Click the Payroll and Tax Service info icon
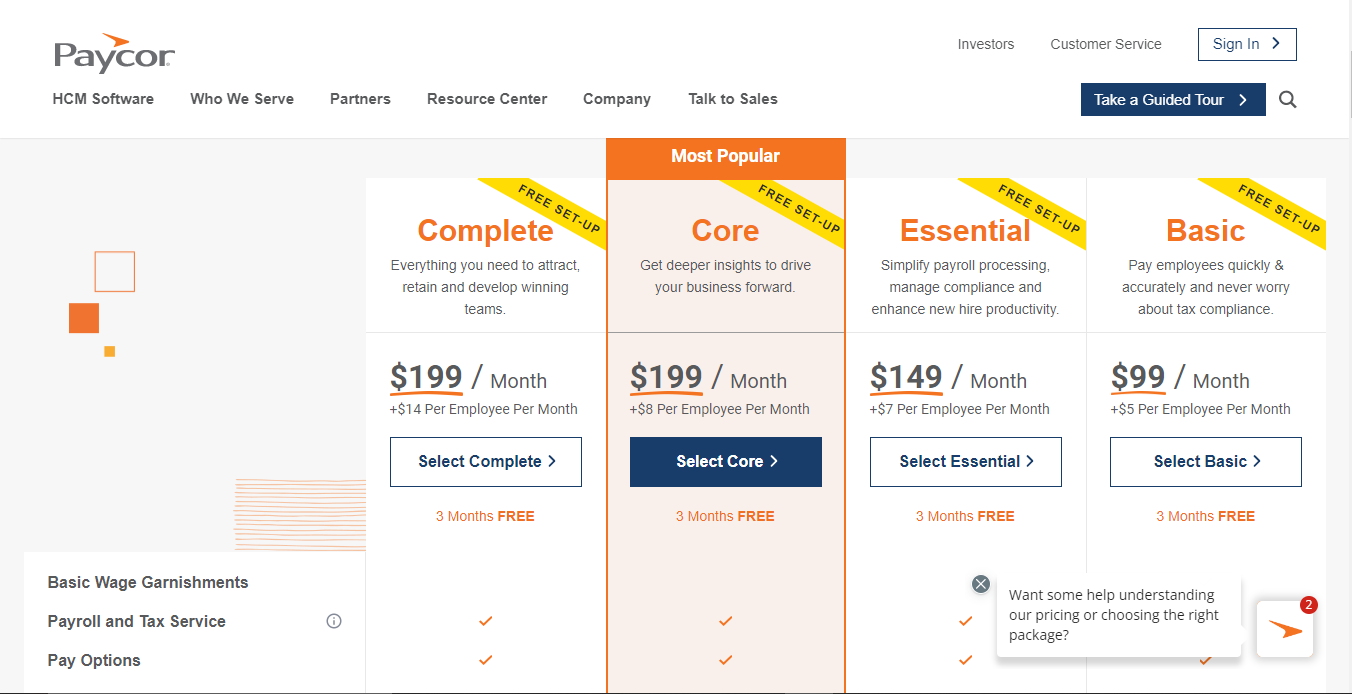This screenshot has height=694, width=1352. [x=334, y=621]
